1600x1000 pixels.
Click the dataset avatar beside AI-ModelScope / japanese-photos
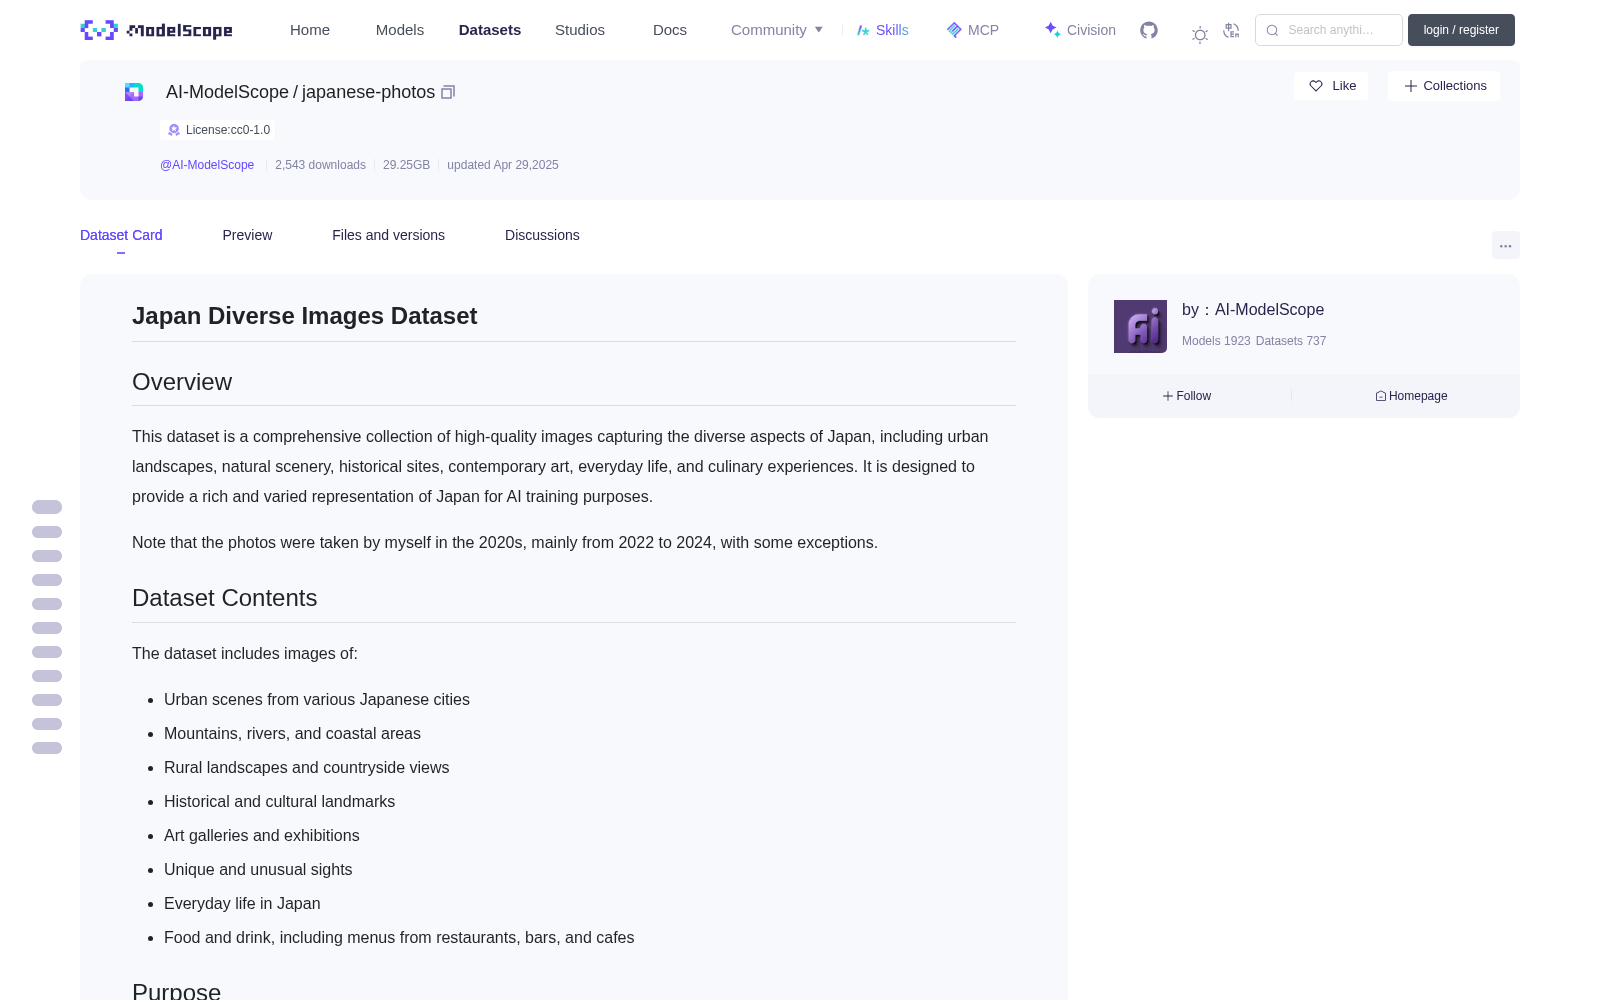(x=134, y=92)
